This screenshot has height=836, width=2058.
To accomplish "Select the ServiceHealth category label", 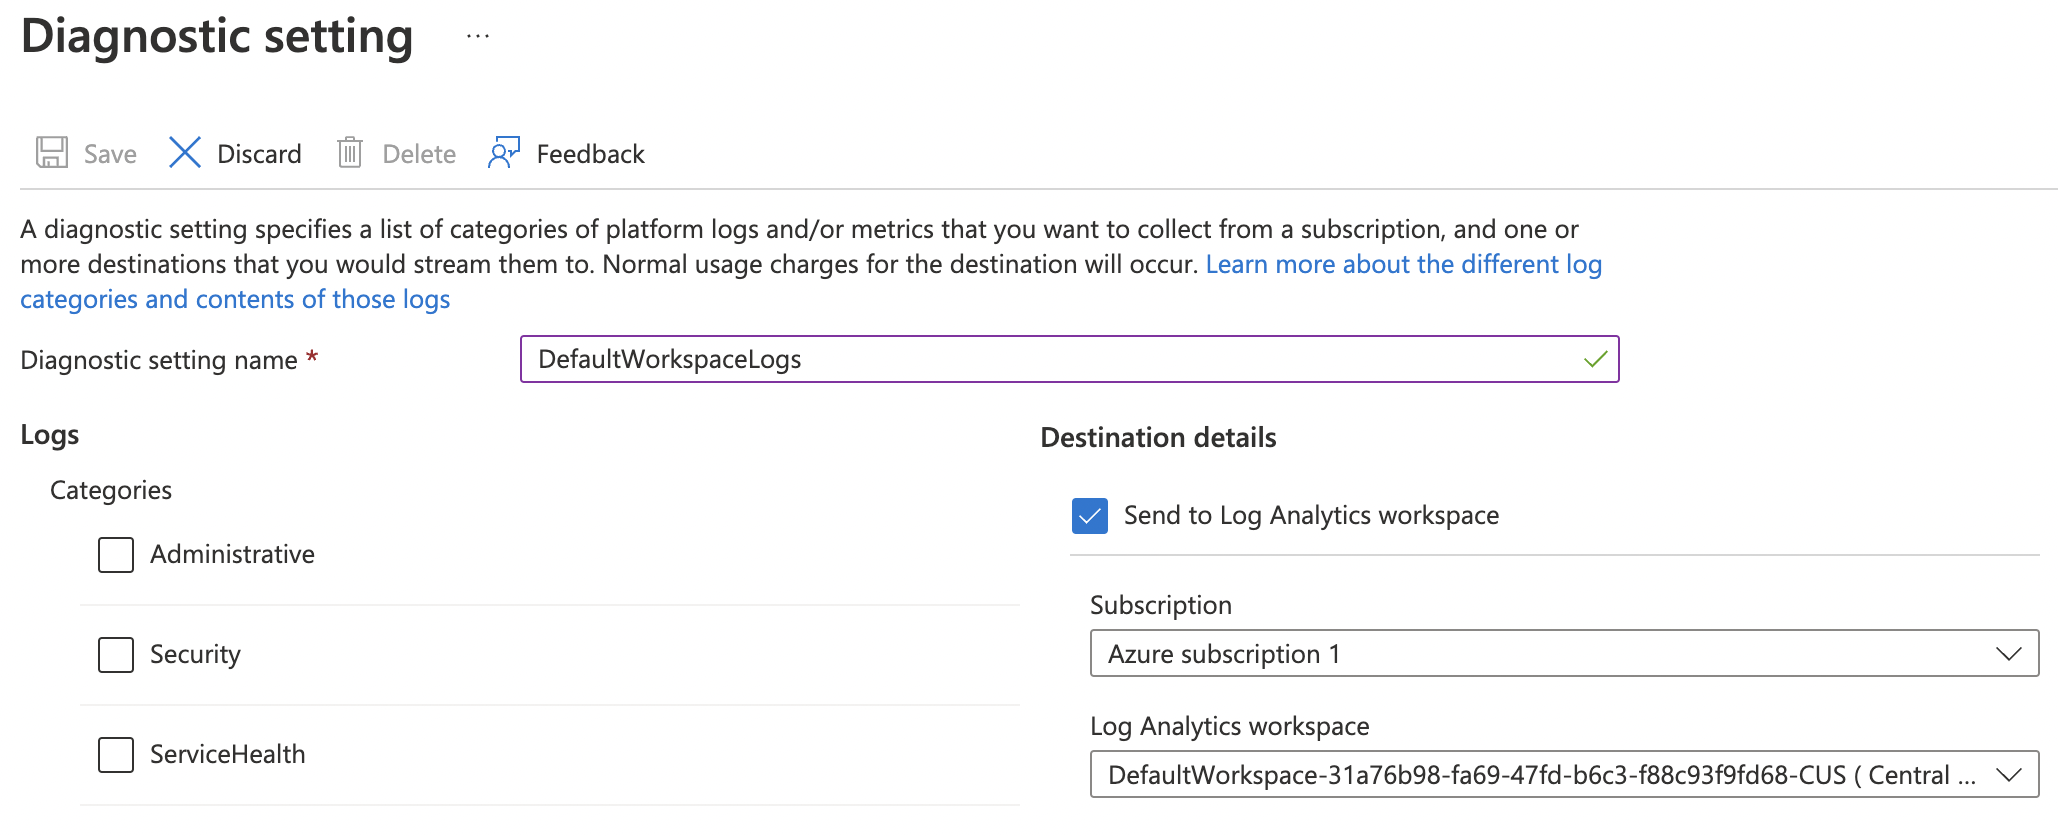I will (227, 754).
